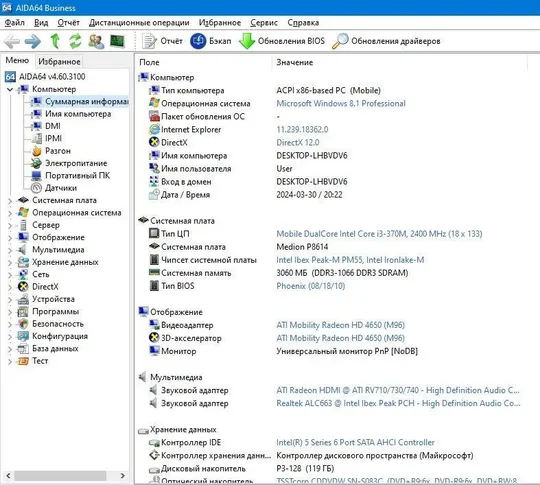The width and height of the screenshot is (540, 485).
Task: Open the Сервис menu
Action: [264, 23]
